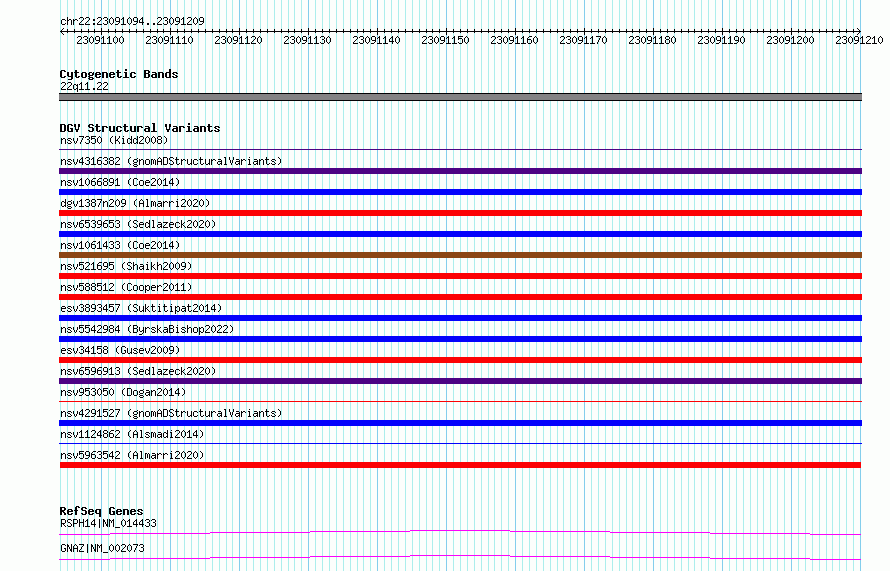Viewport: 890px width, 571px height.
Task: Click the thin blue nsv1124862 feature line
Action: [x=460, y=443]
